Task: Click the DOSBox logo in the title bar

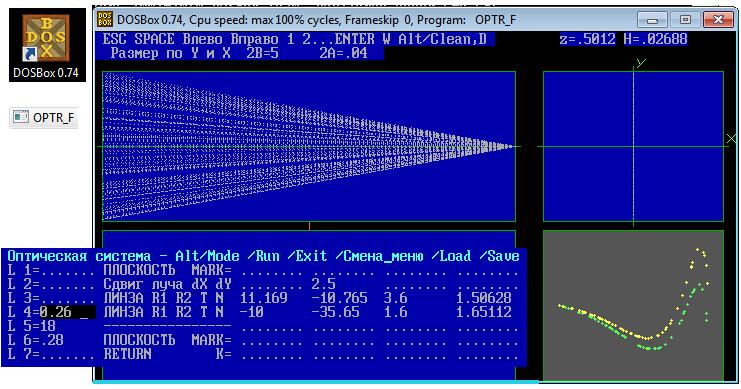Action: (105, 19)
